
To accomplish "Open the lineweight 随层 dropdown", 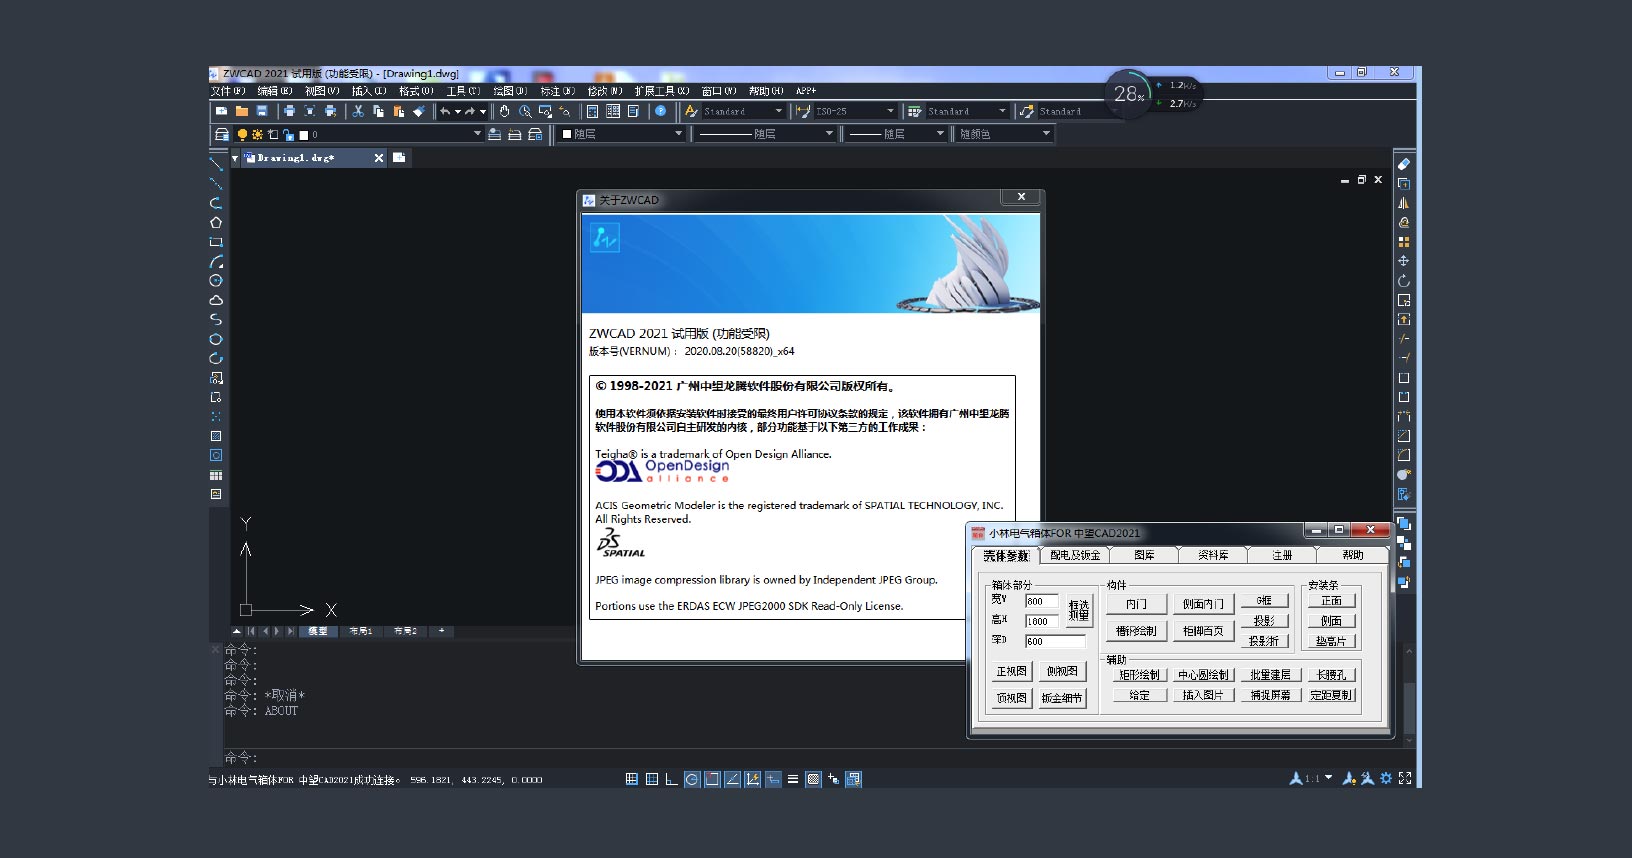I will [x=940, y=134].
